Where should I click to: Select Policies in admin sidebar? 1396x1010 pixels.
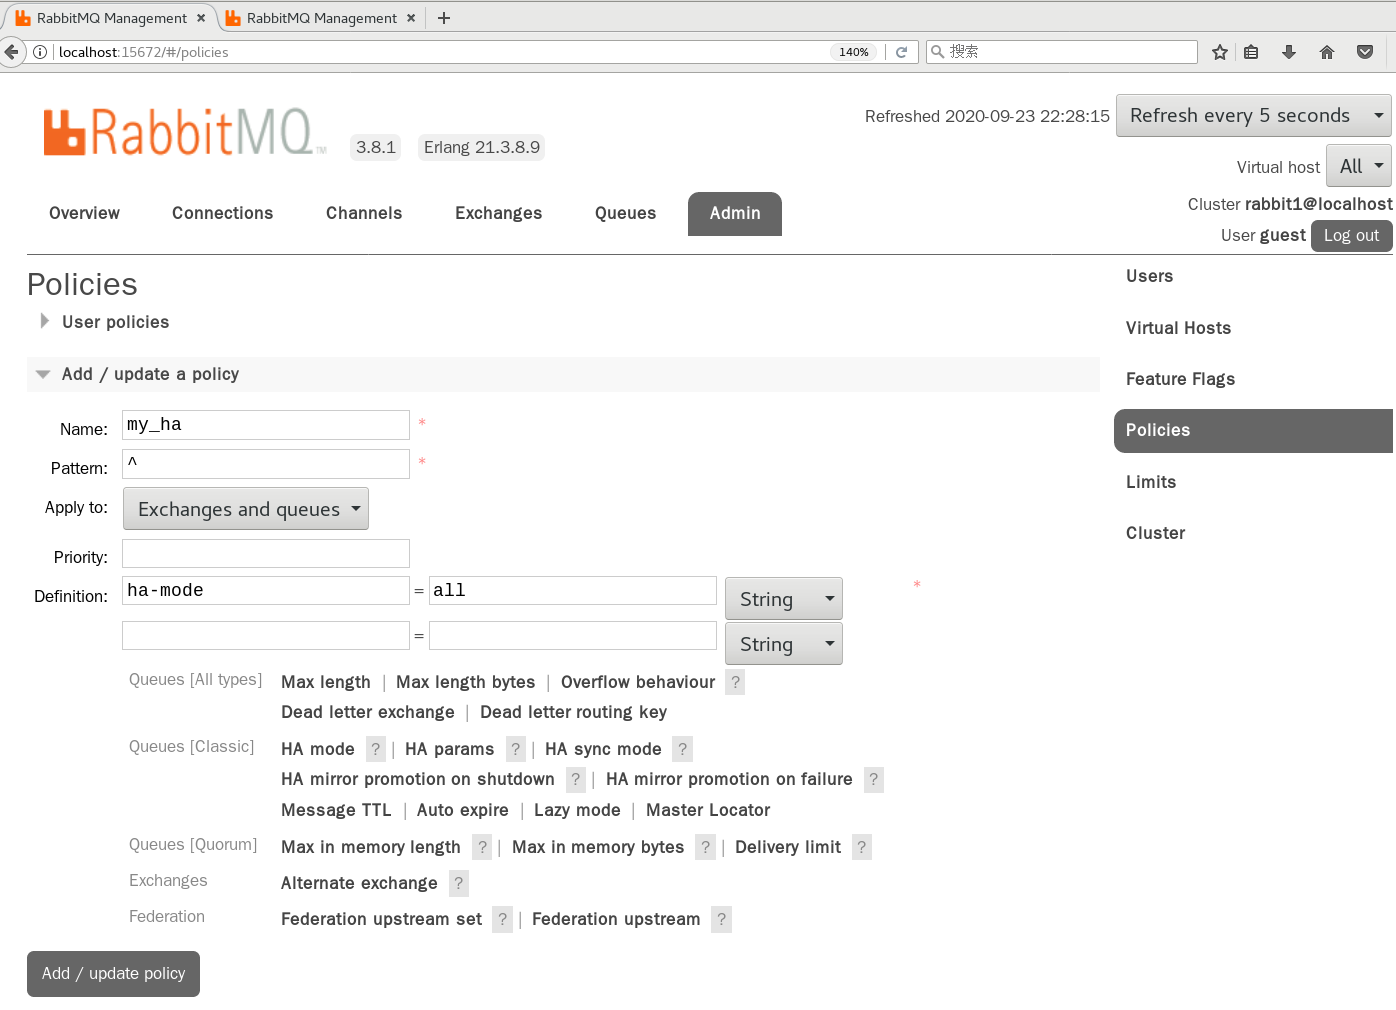coord(1253,431)
